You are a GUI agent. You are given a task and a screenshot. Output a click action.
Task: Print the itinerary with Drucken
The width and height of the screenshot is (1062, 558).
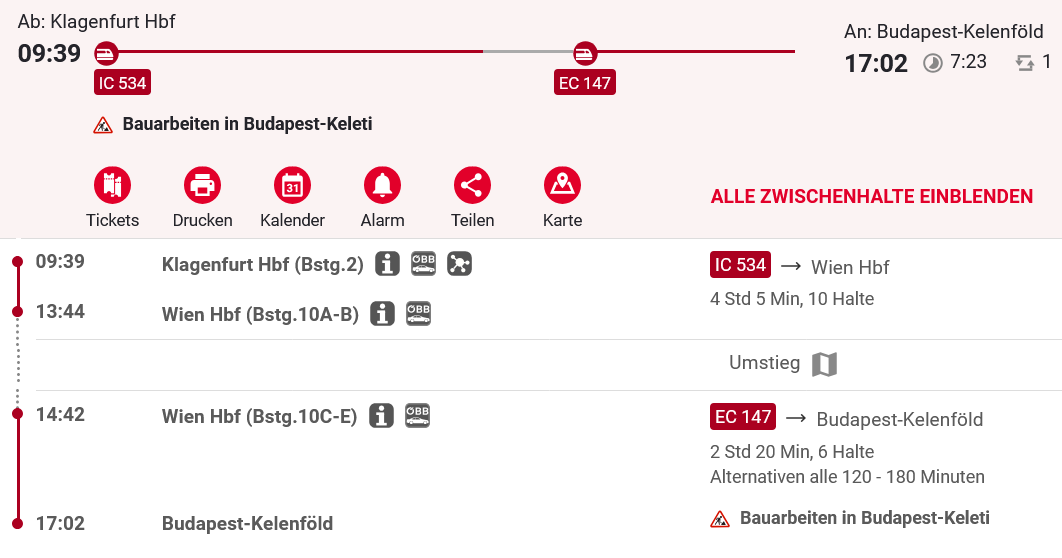pos(203,186)
